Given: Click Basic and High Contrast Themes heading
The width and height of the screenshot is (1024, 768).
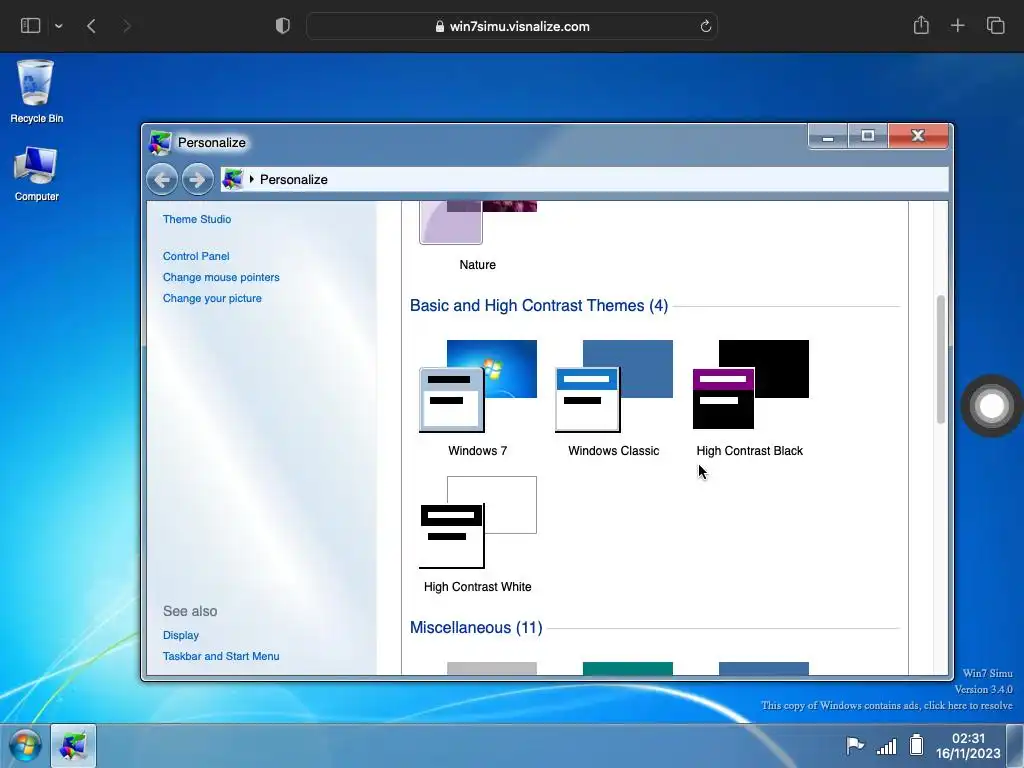Looking at the screenshot, I should point(539,306).
